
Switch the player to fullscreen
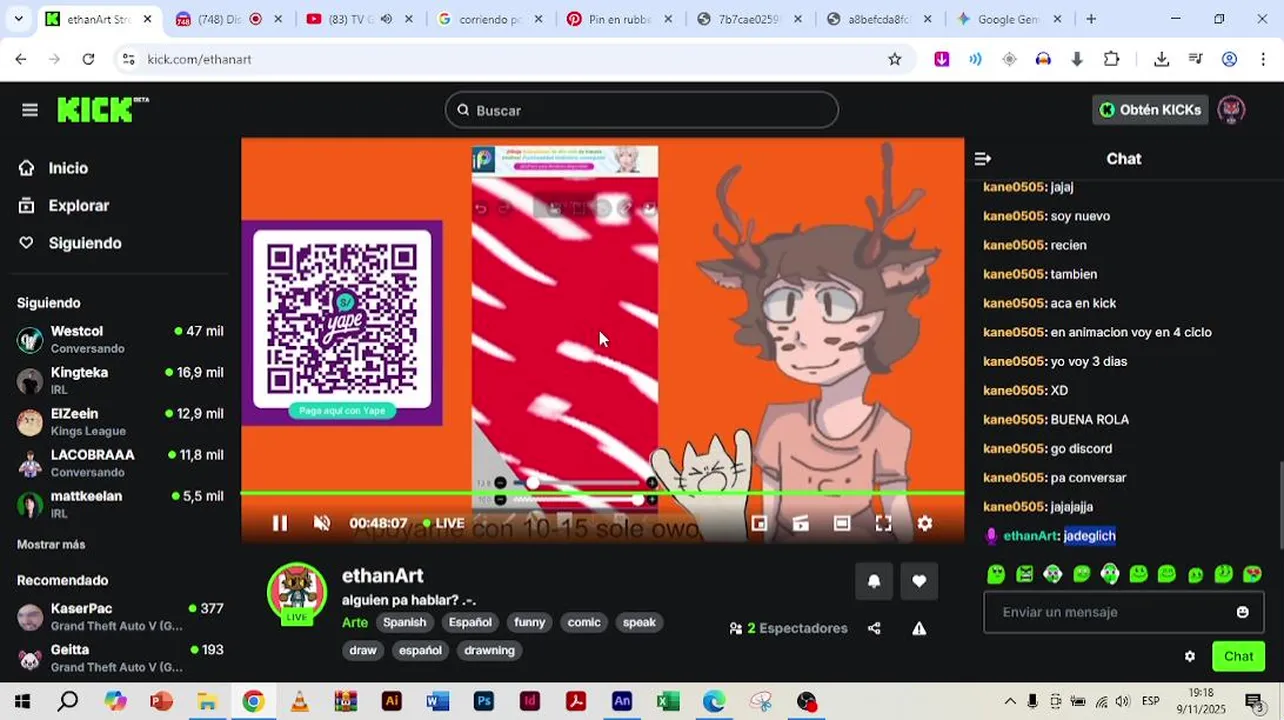click(x=883, y=523)
